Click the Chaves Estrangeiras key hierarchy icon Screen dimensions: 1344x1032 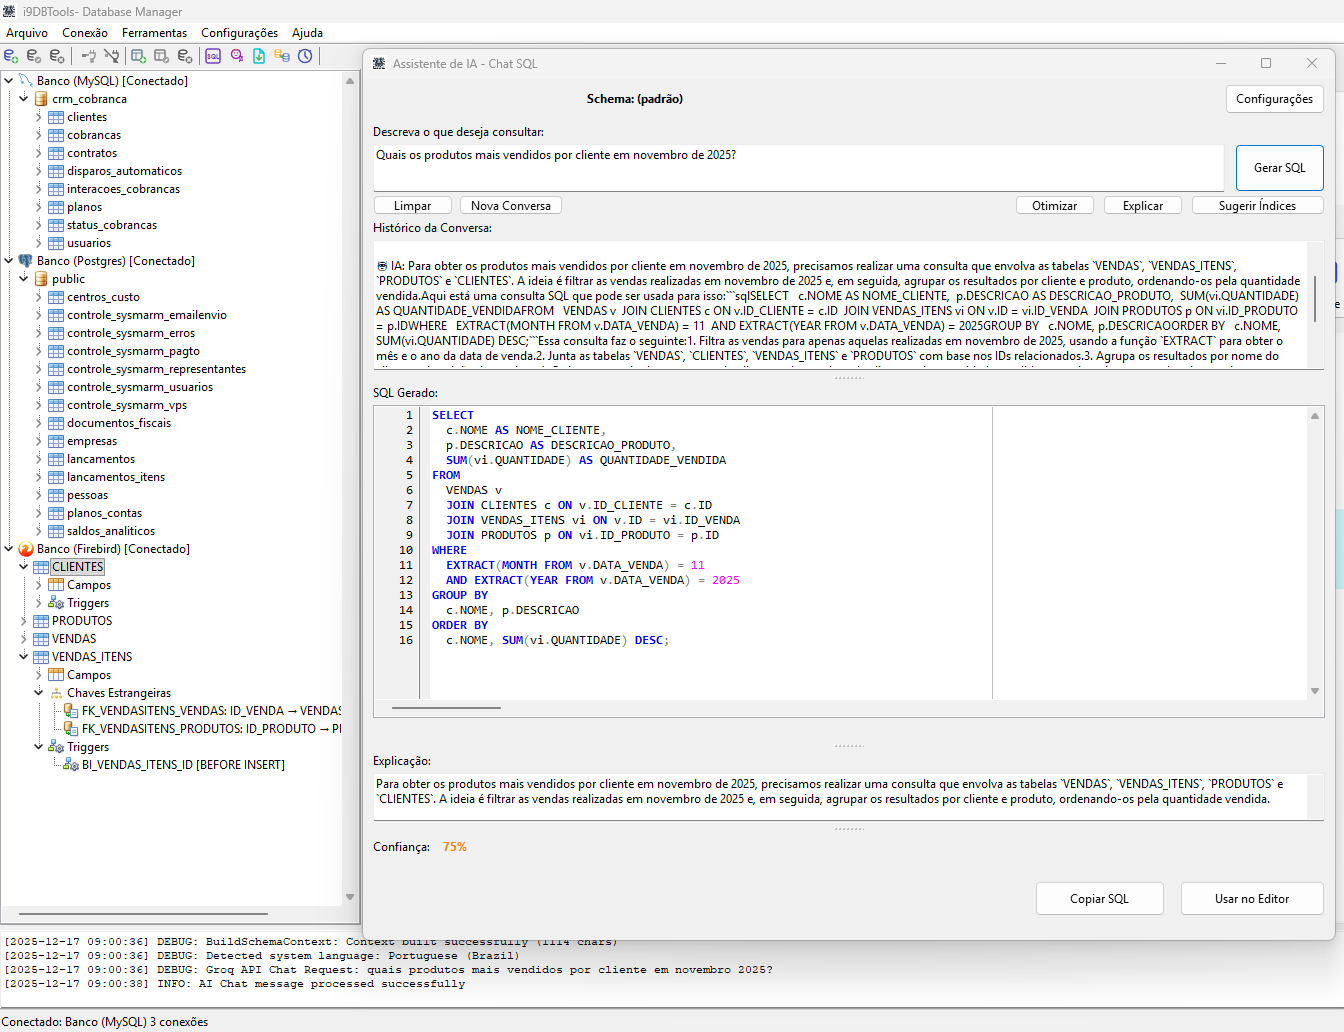[56, 693]
